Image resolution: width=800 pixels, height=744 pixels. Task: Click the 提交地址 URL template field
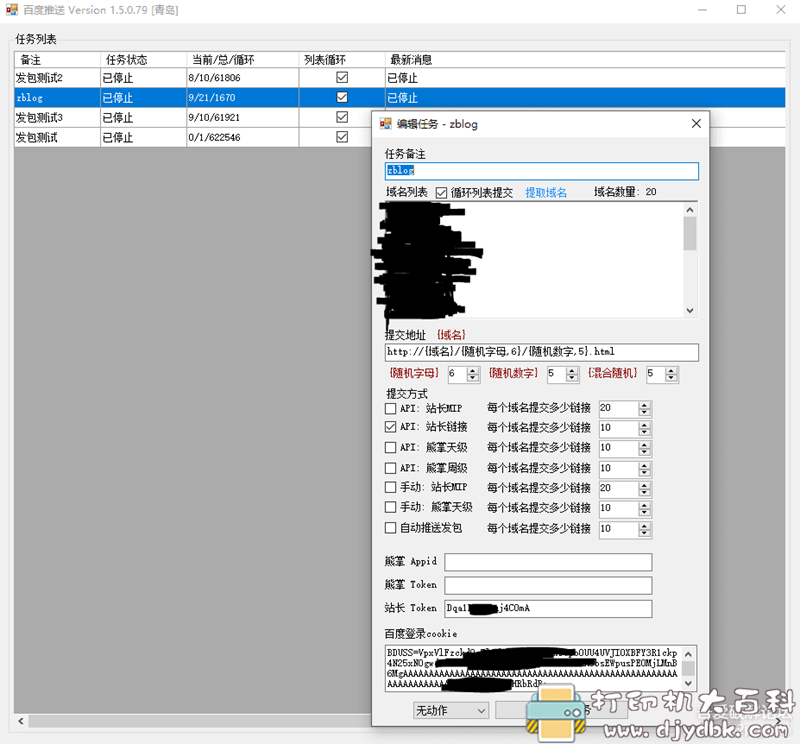point(541,352)
